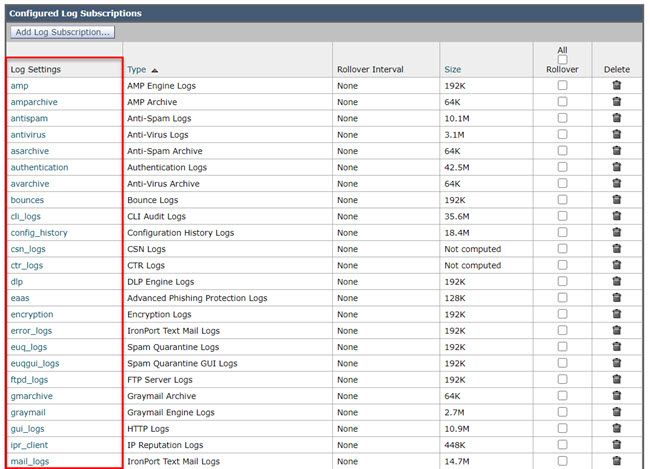Click 'Advanced Phishing Protection Logs' text

tap(197, 298)
